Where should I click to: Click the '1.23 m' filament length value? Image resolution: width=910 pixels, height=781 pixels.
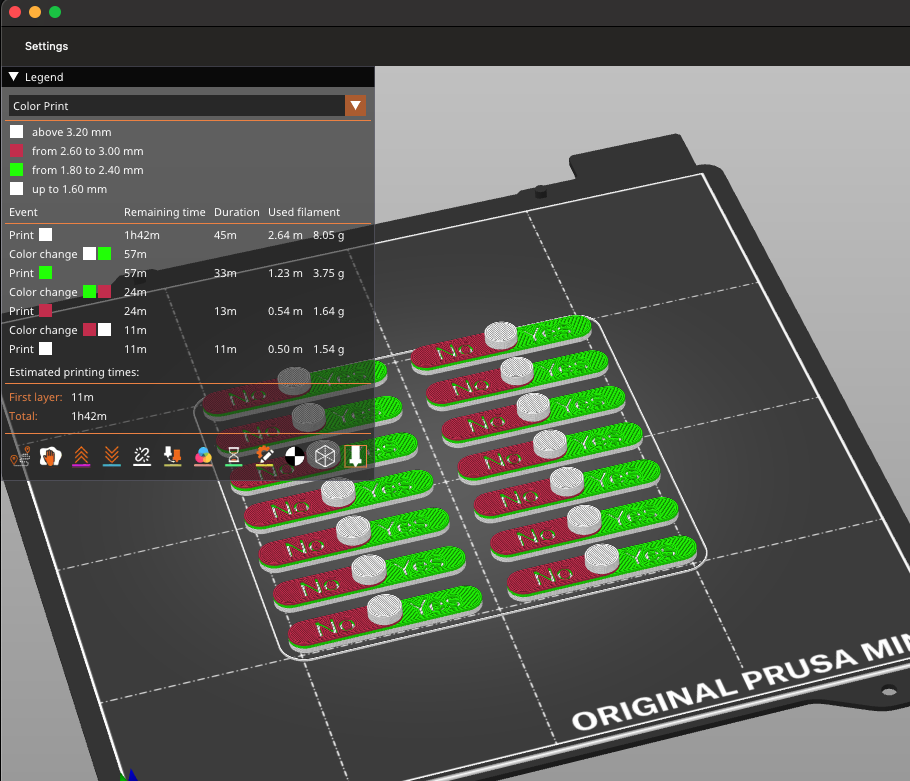tap(285, 273)
